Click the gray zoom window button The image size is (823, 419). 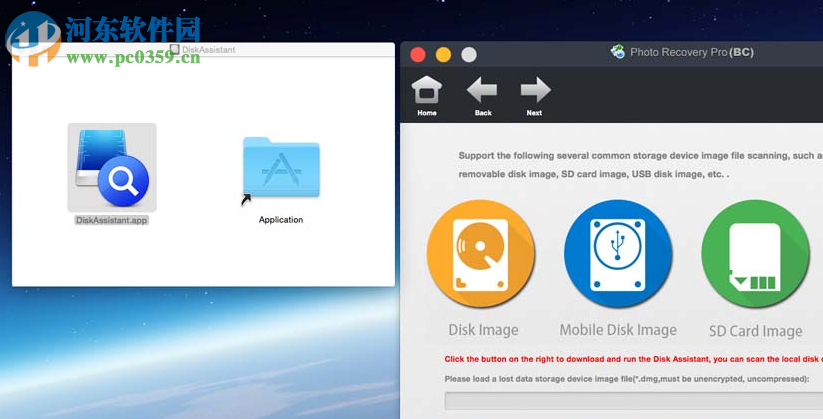click(x=469, y=55)
